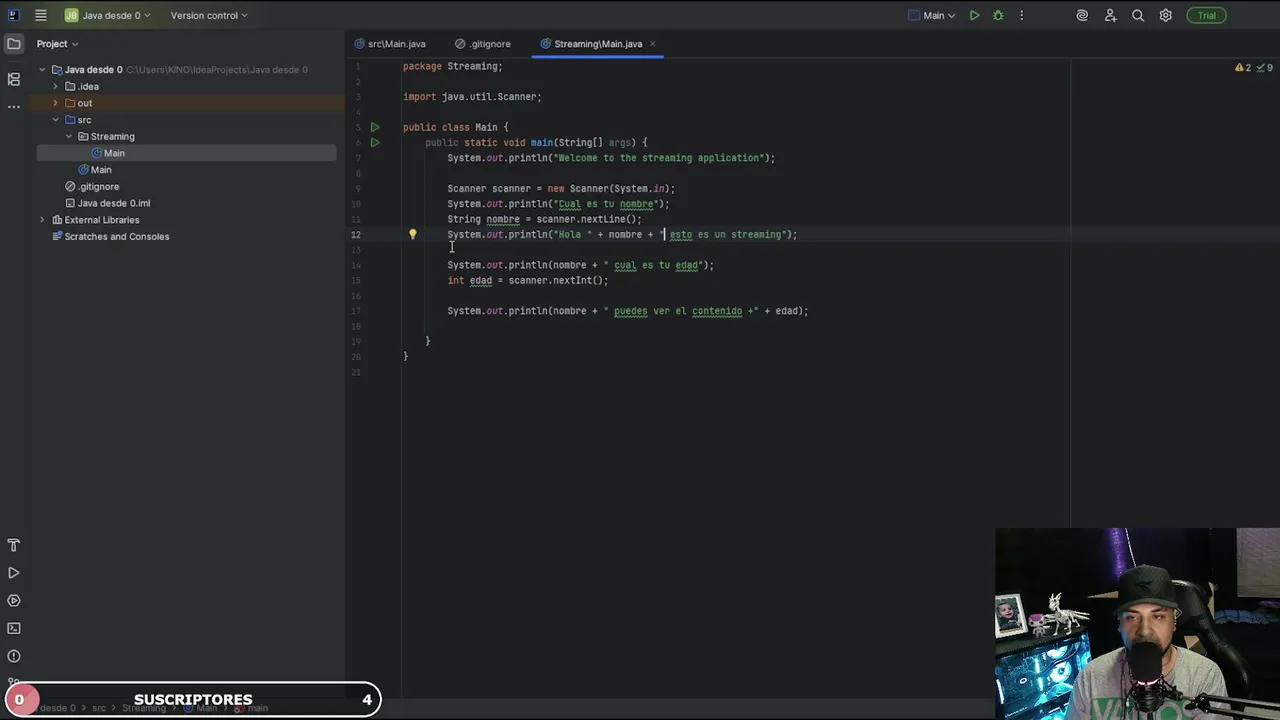Click the import java.util.Scanner line
Viewport: 1280px width, 720px height.
[472, 97]
